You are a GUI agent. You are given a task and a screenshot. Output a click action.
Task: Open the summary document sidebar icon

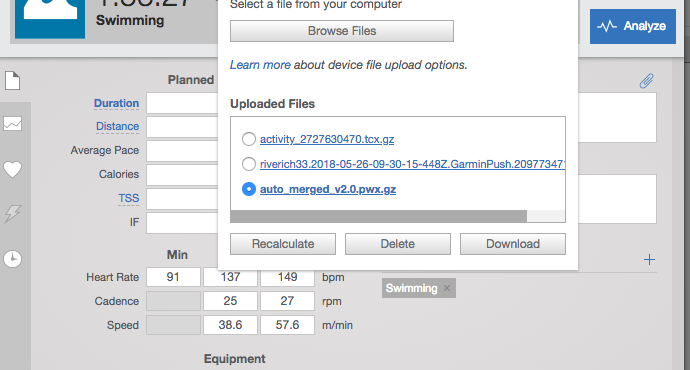point(12,81)
